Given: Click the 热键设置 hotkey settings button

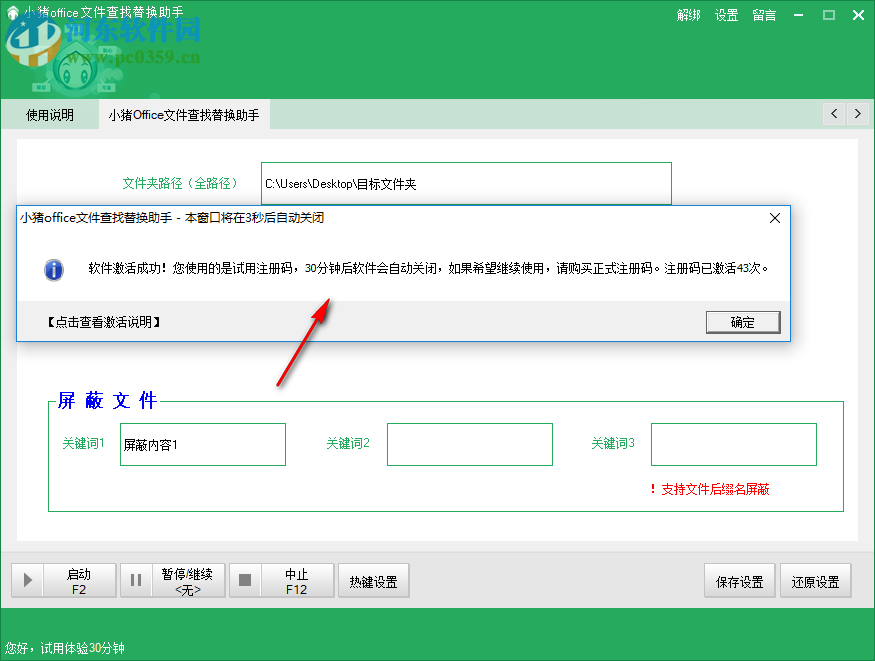Looking at the screenshot, I should point(373,580).
